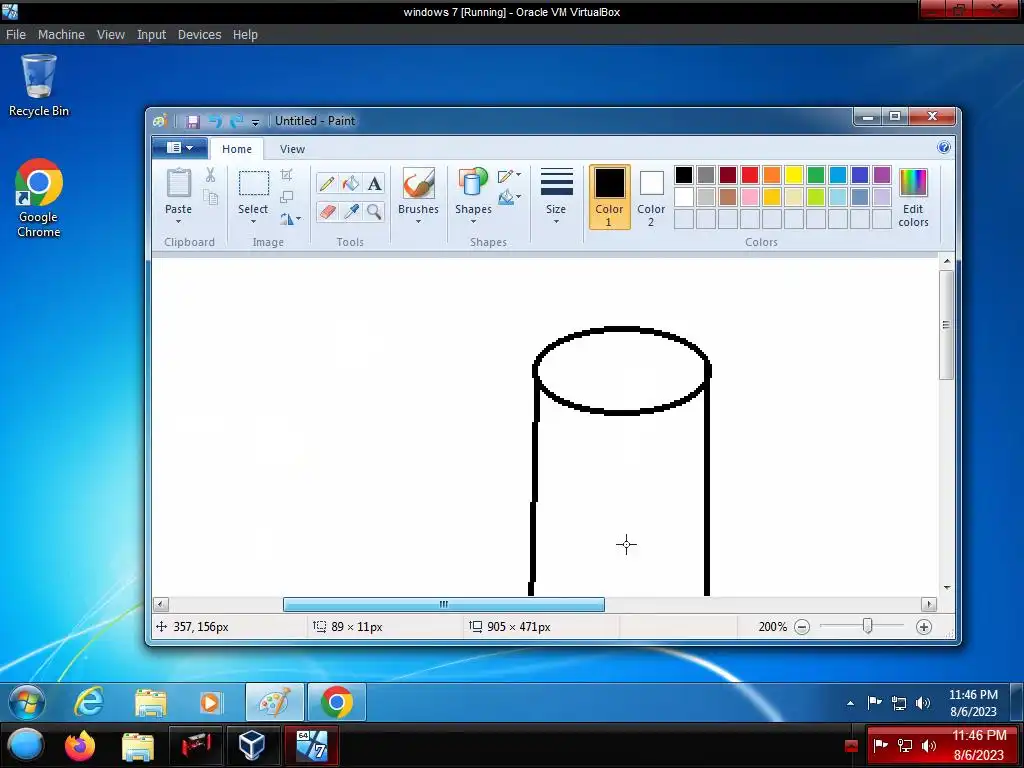Screen dimensions: 1024x768
Task: Open VirtualBox Machine menu
Action: pos(61,35)
